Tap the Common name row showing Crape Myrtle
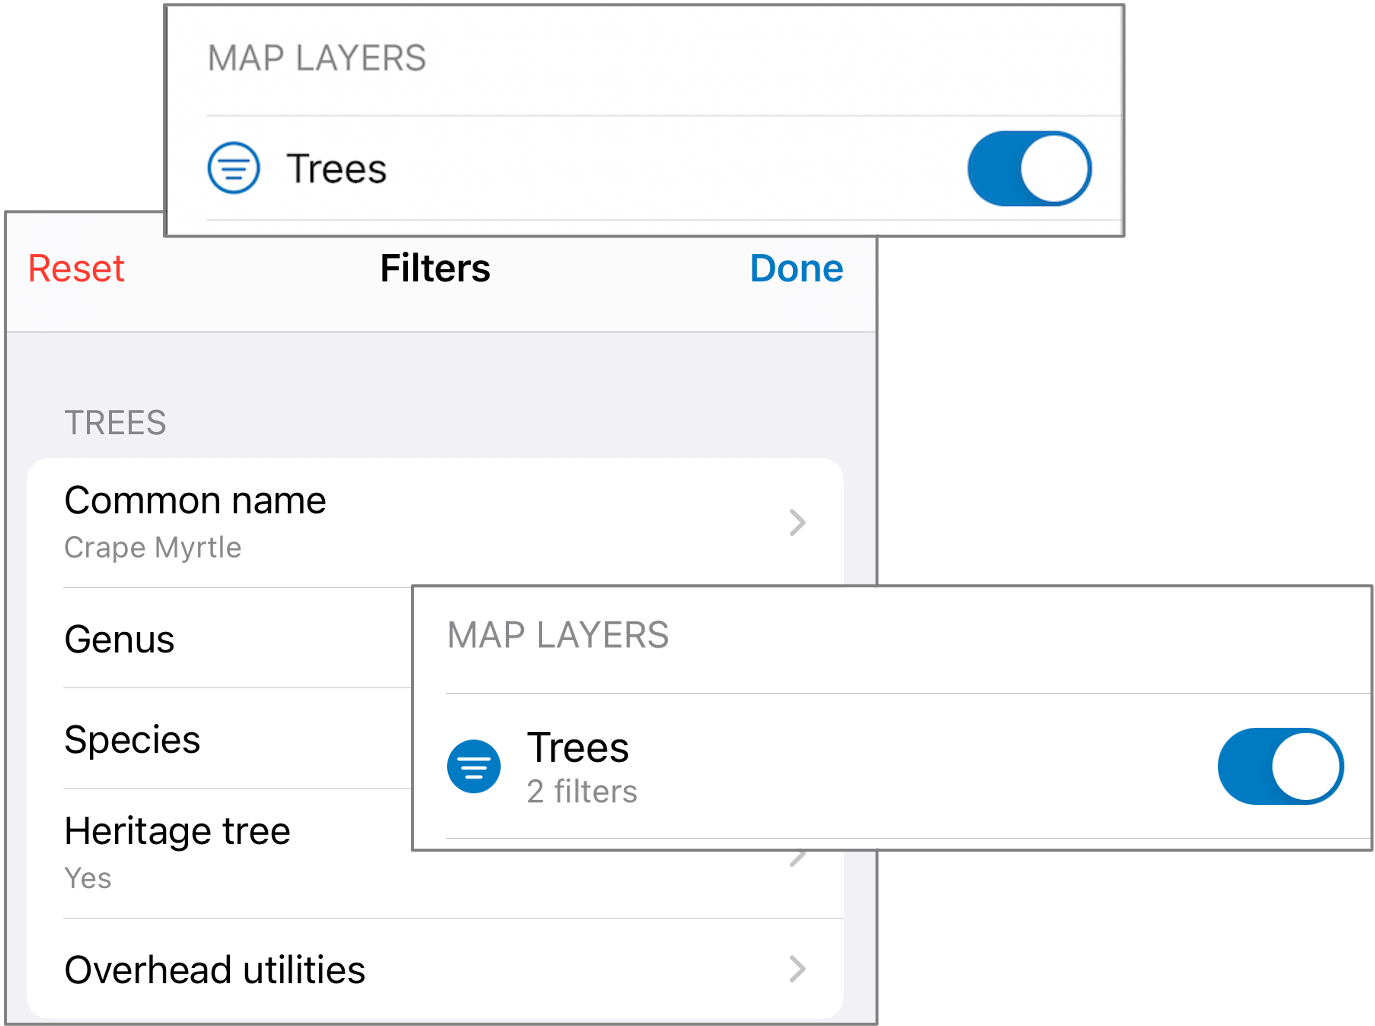The image size is (1375, 1026). 195,500
